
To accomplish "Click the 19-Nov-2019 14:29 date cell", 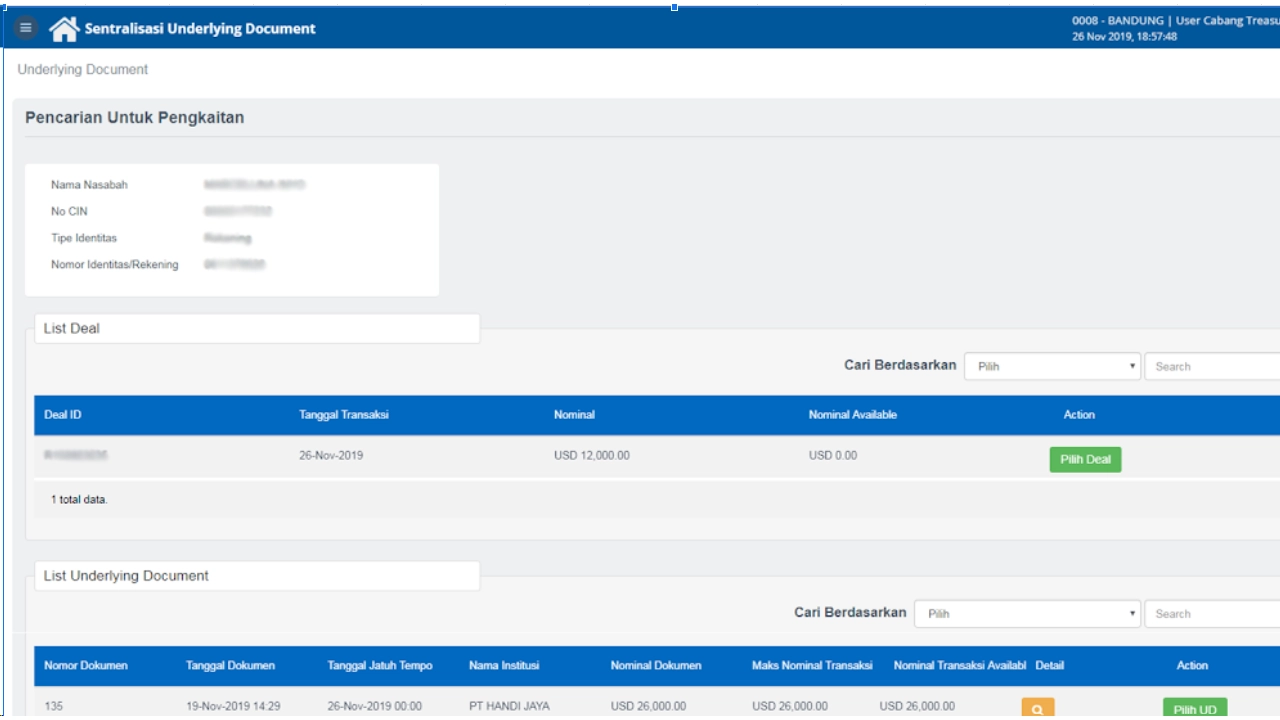I will point(233,706).
